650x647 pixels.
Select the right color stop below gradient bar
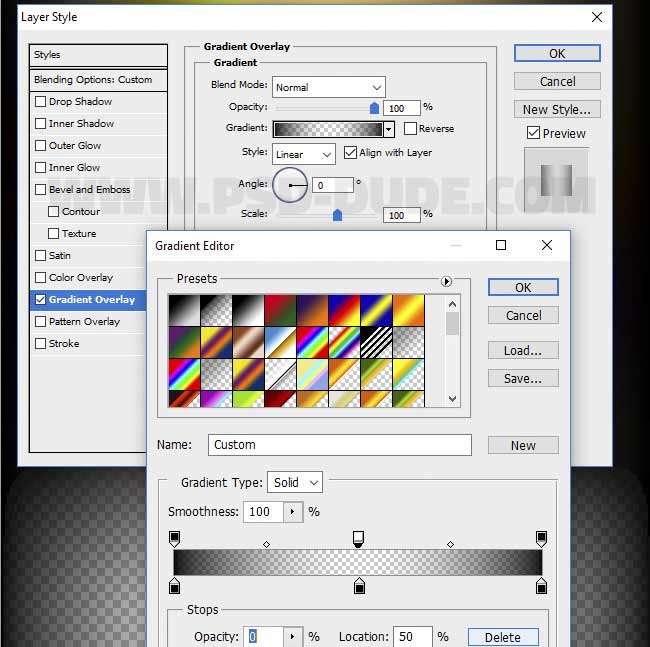(x=541, y=586)
